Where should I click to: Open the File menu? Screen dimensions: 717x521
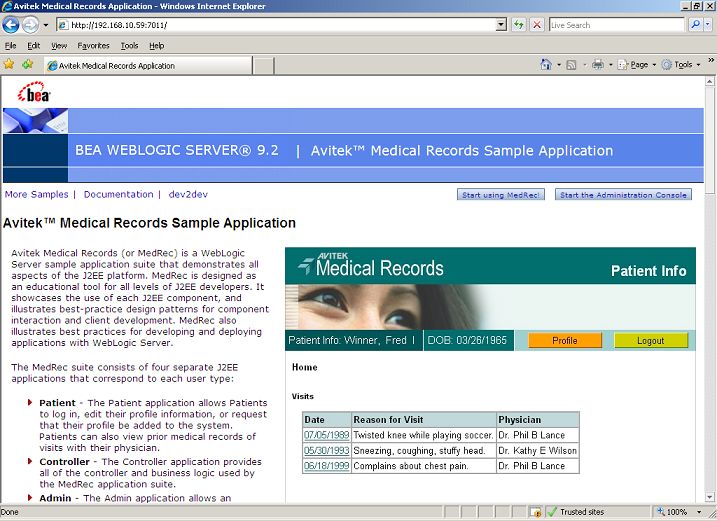pos(11,46)
